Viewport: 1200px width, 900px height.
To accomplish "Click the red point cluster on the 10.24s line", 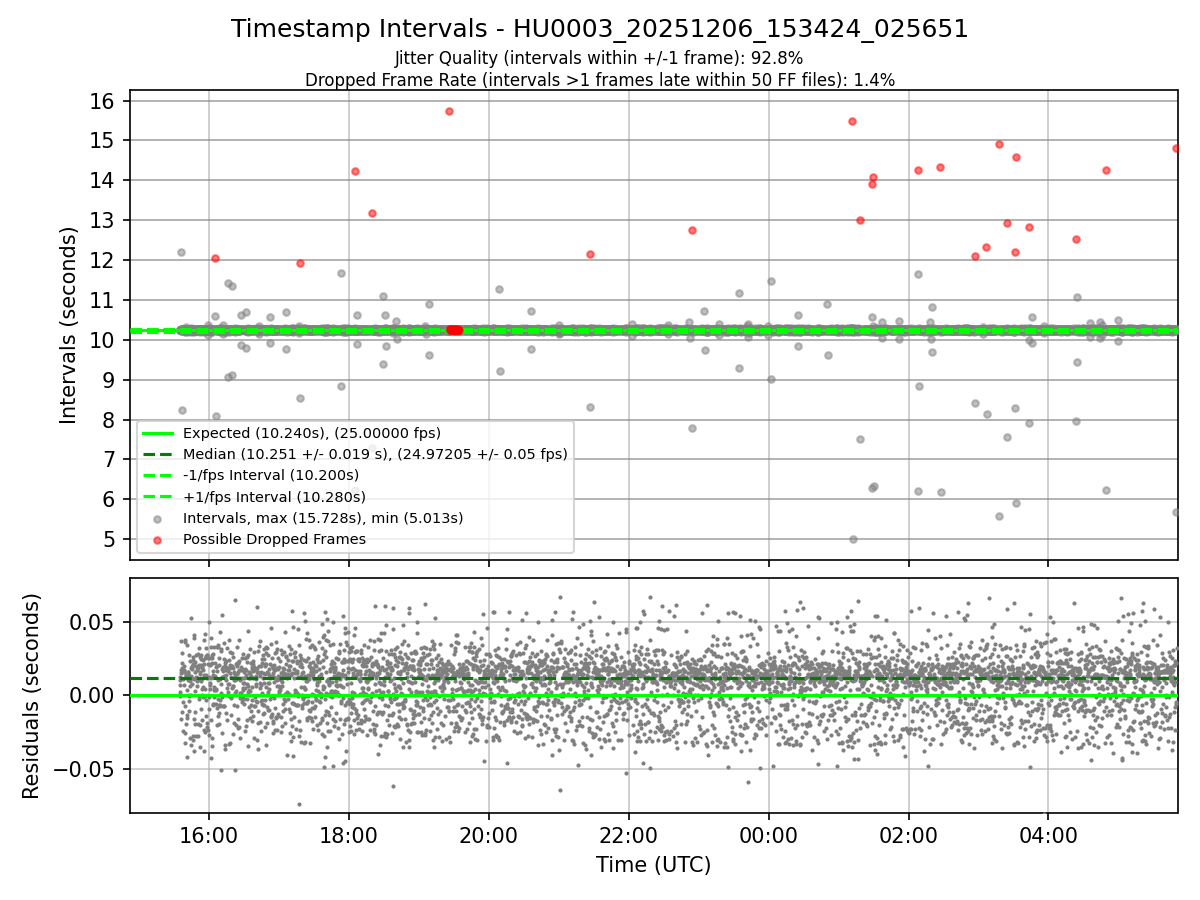I will point(454,330).
